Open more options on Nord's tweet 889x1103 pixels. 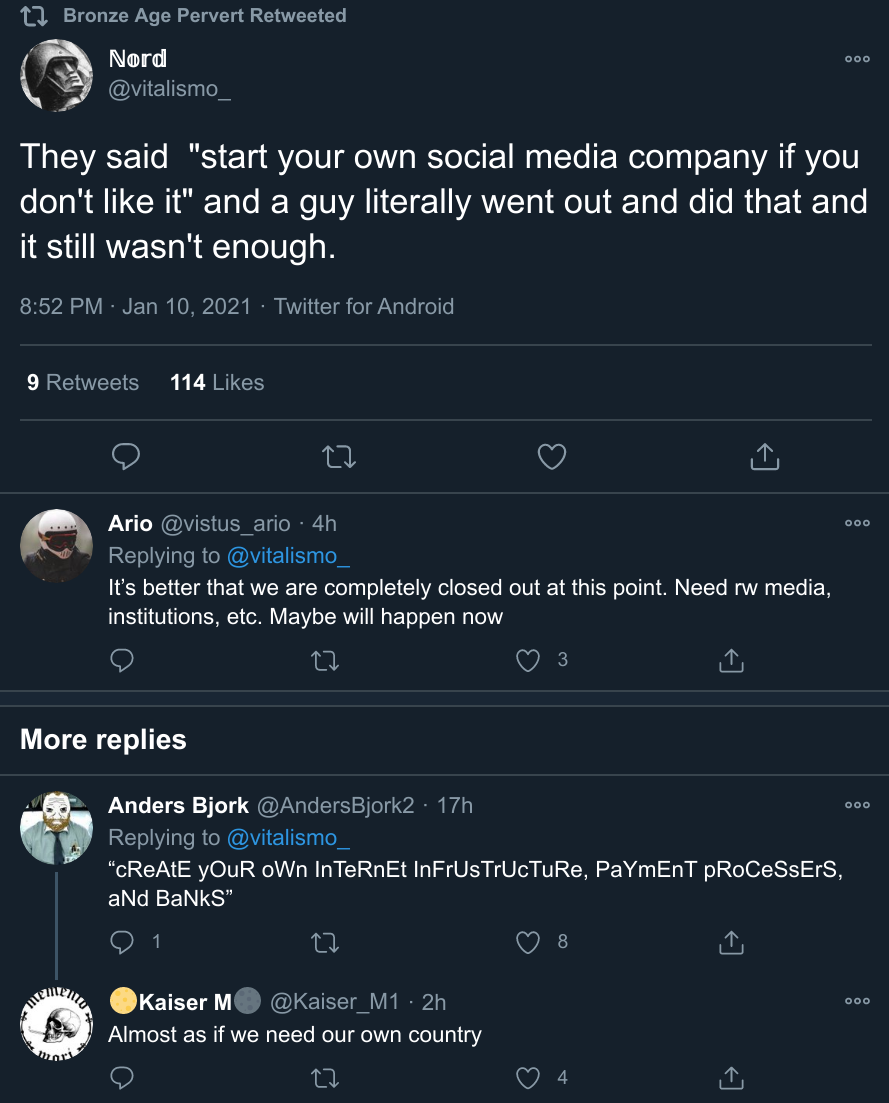pos(857,59)
